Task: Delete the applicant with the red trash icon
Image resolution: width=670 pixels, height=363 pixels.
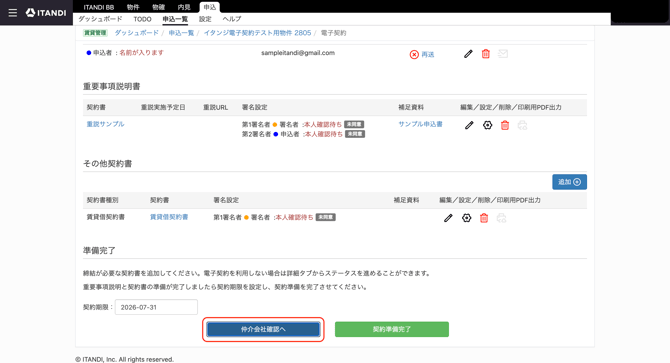Action: [x=485, y=54]
